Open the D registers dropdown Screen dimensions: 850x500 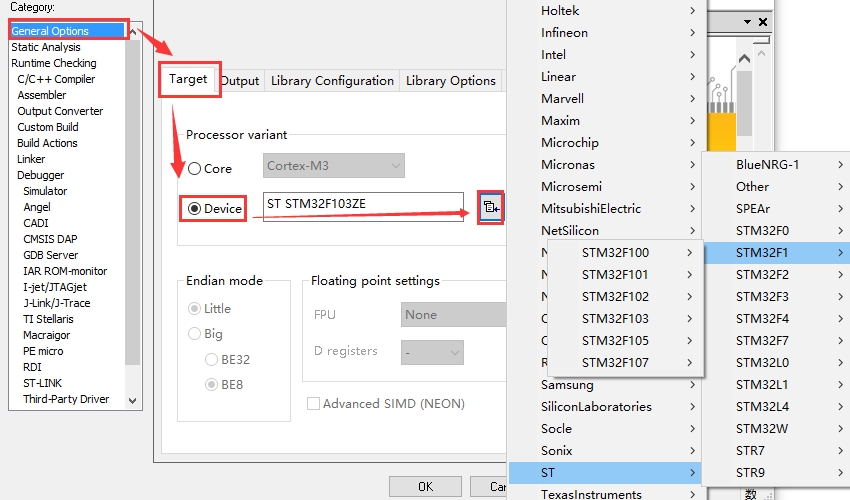point(432,352)
